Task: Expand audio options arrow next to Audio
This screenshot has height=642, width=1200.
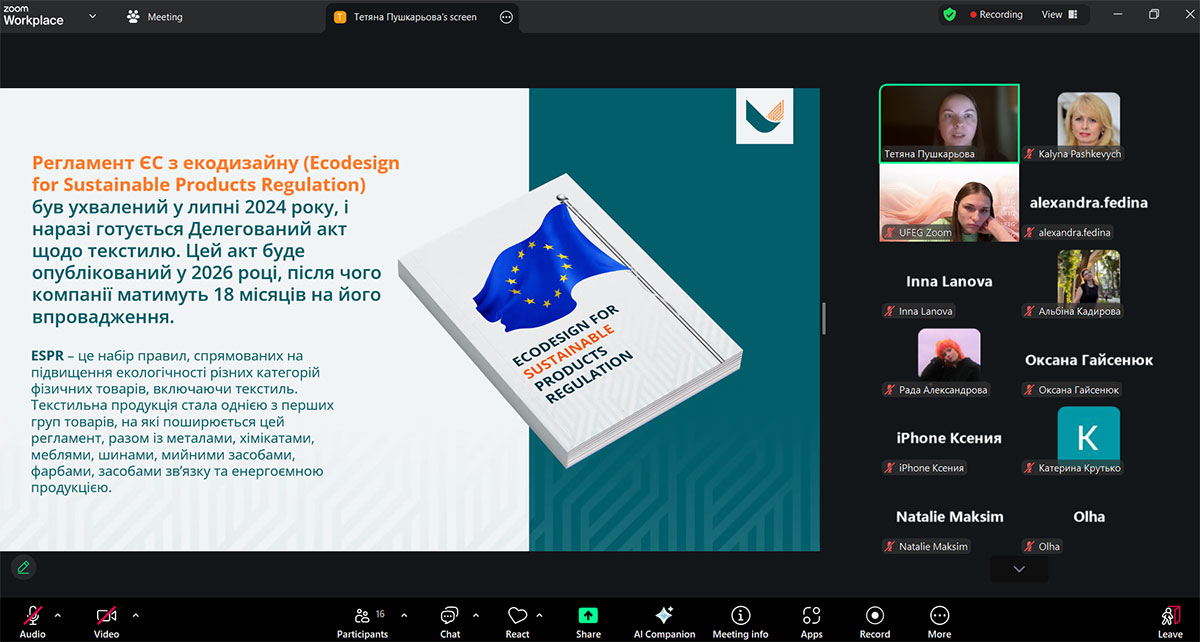Action: 57,615
